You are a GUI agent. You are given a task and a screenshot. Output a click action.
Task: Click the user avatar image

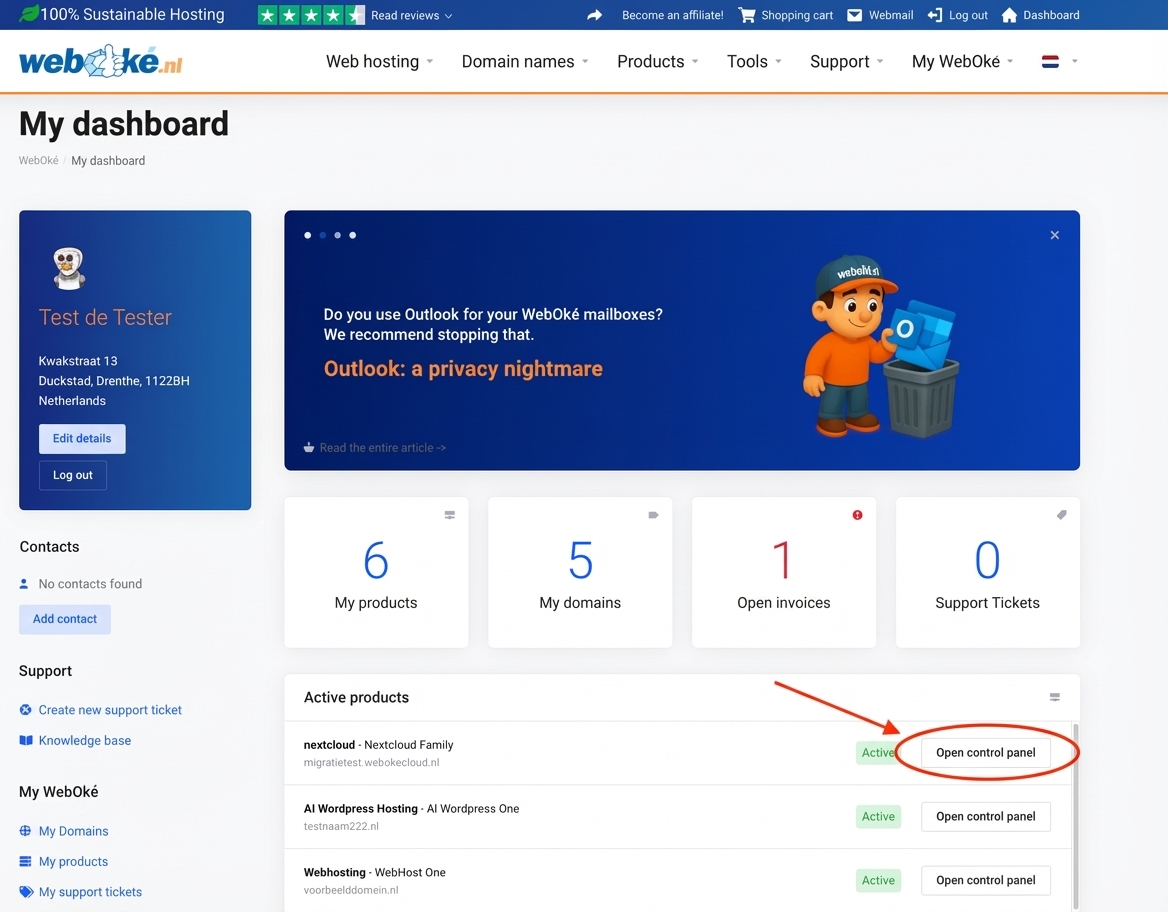[69, 267]
